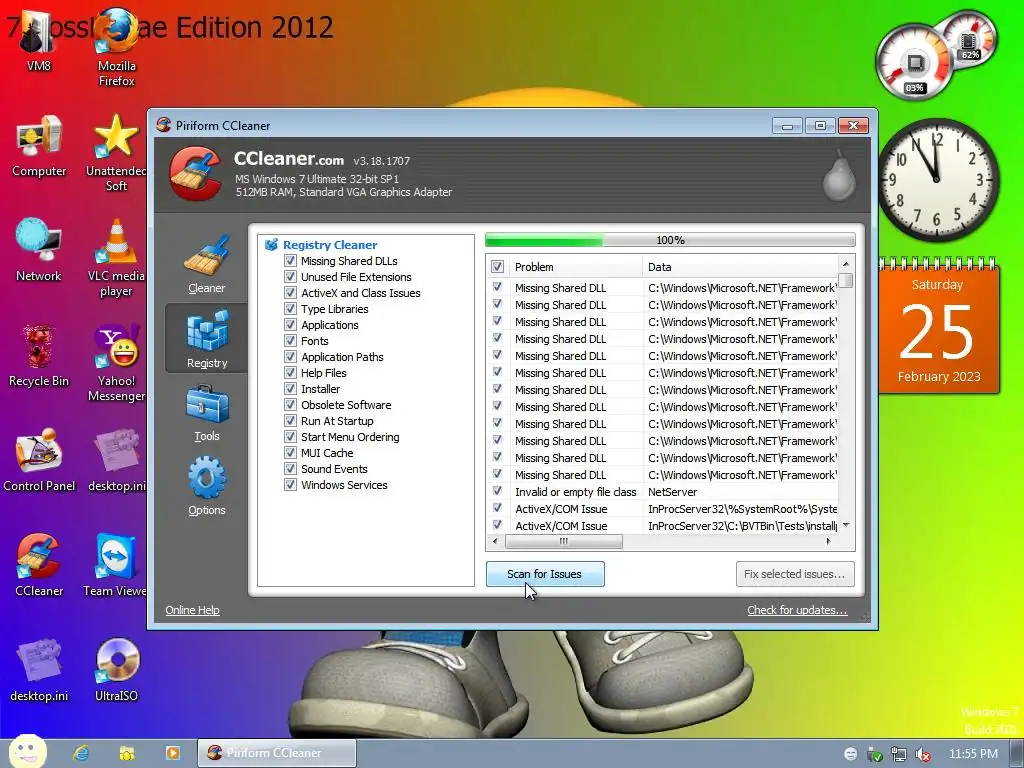
Task: Click the analog clock gadget
Action: pyautogui.click(x=937, y=178)
